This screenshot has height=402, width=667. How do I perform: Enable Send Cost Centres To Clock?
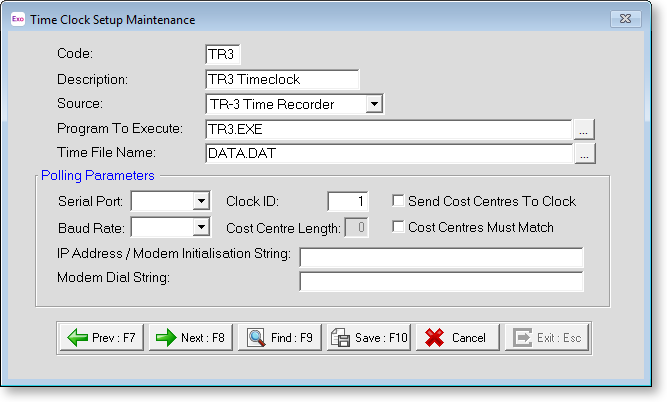pyautogui.click(x=399, y=201)
